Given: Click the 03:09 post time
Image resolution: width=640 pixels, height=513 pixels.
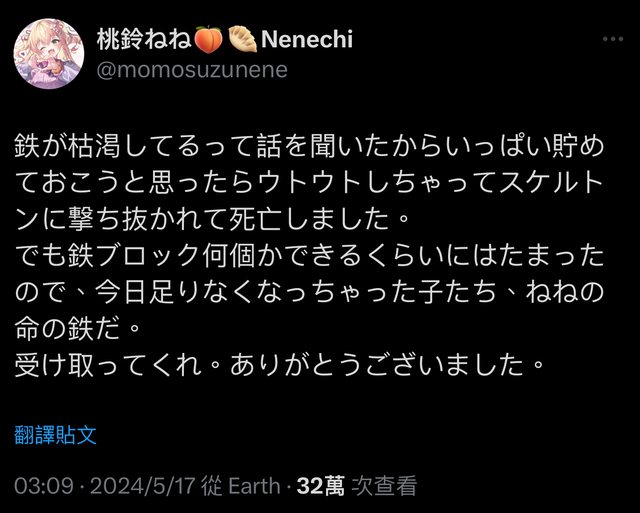Looking at the screenshot, I should click(x=44, y=486).
